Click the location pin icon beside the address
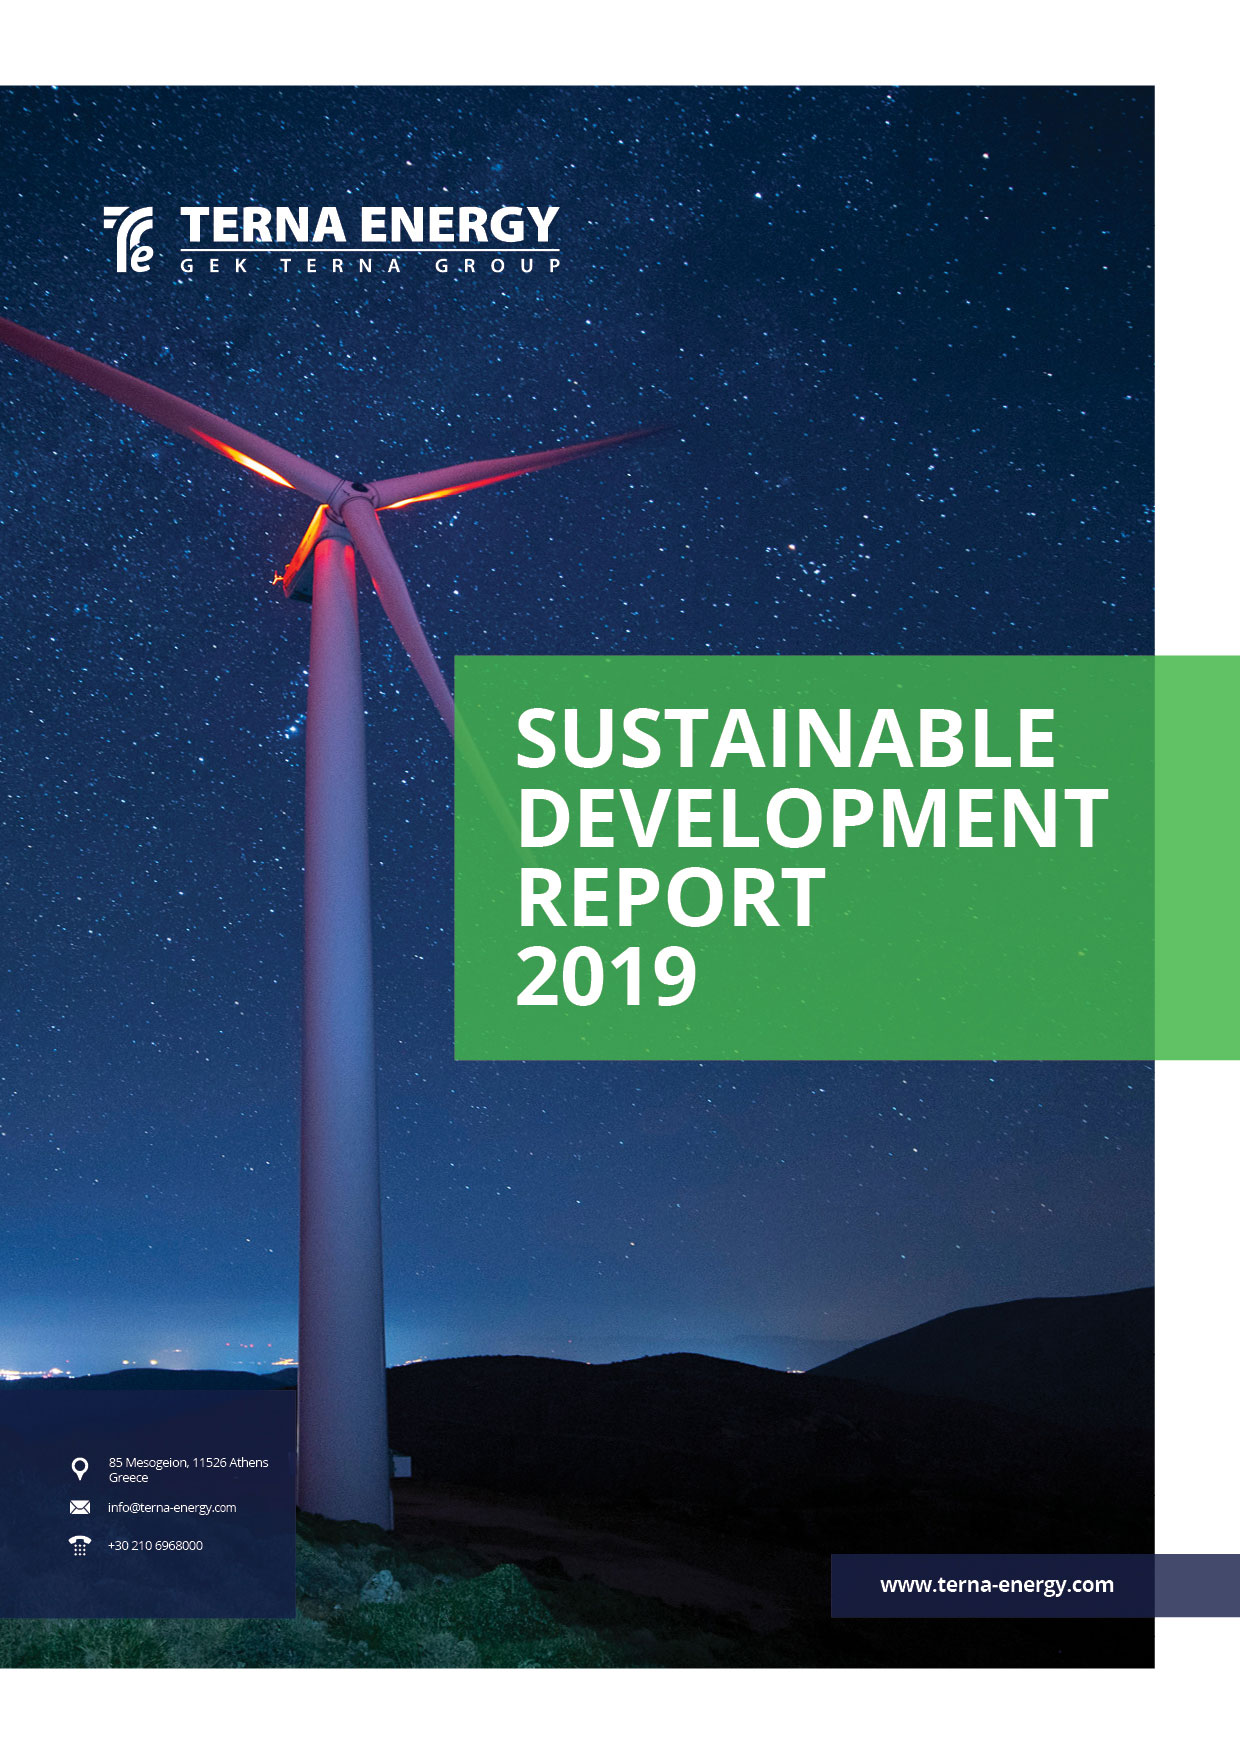The height and width of the screenshot is (1754, 1240). (80, 1469)
